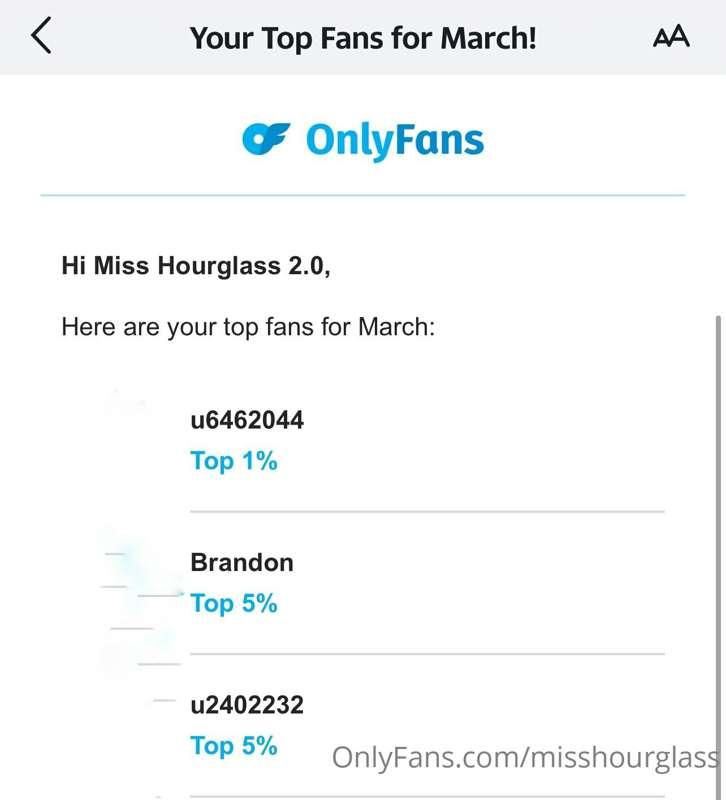
Task: Click the divider line below Brandon entry
Action: point(428,654)
